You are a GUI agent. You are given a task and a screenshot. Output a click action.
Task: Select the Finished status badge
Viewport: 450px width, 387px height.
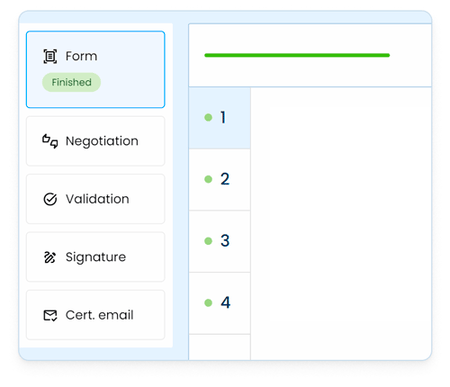coord(71,82)
